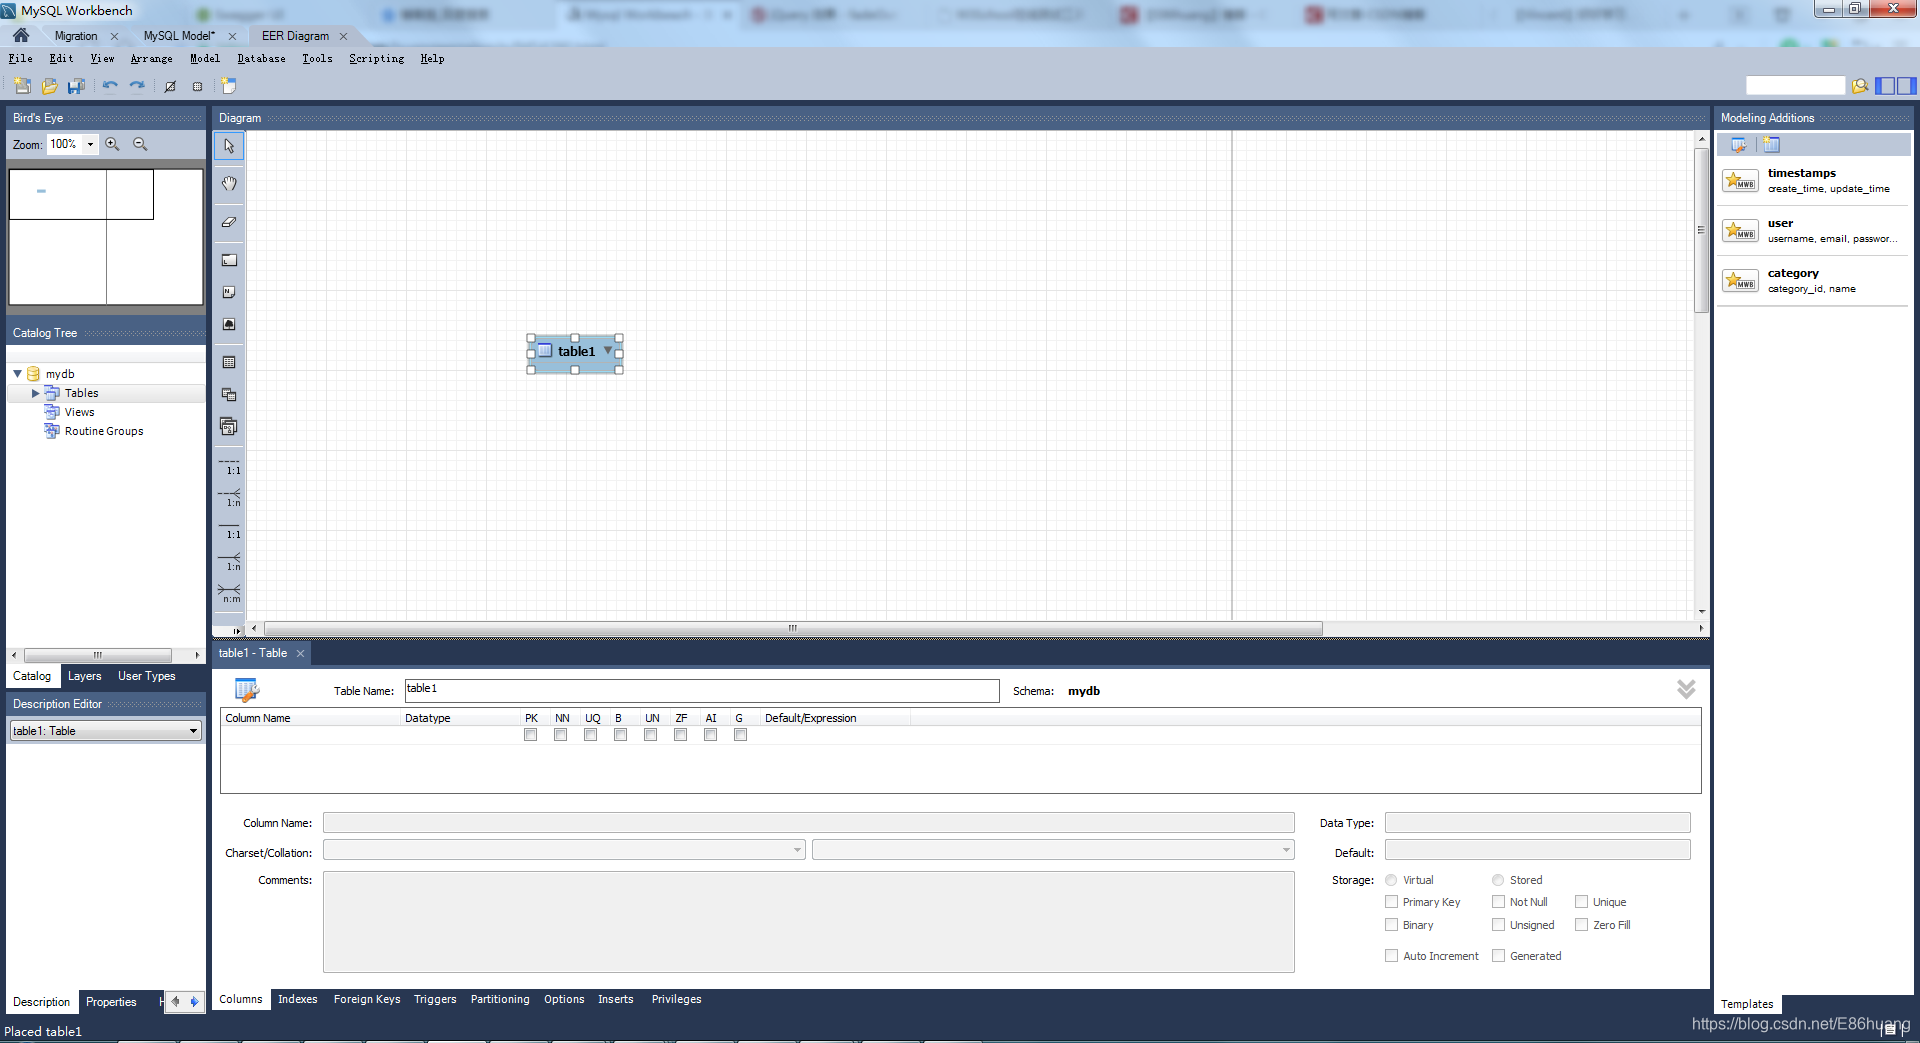This screenshot has height=1043, width=1920.
Task: Click the user template icon
Action: coord(1740,231)
